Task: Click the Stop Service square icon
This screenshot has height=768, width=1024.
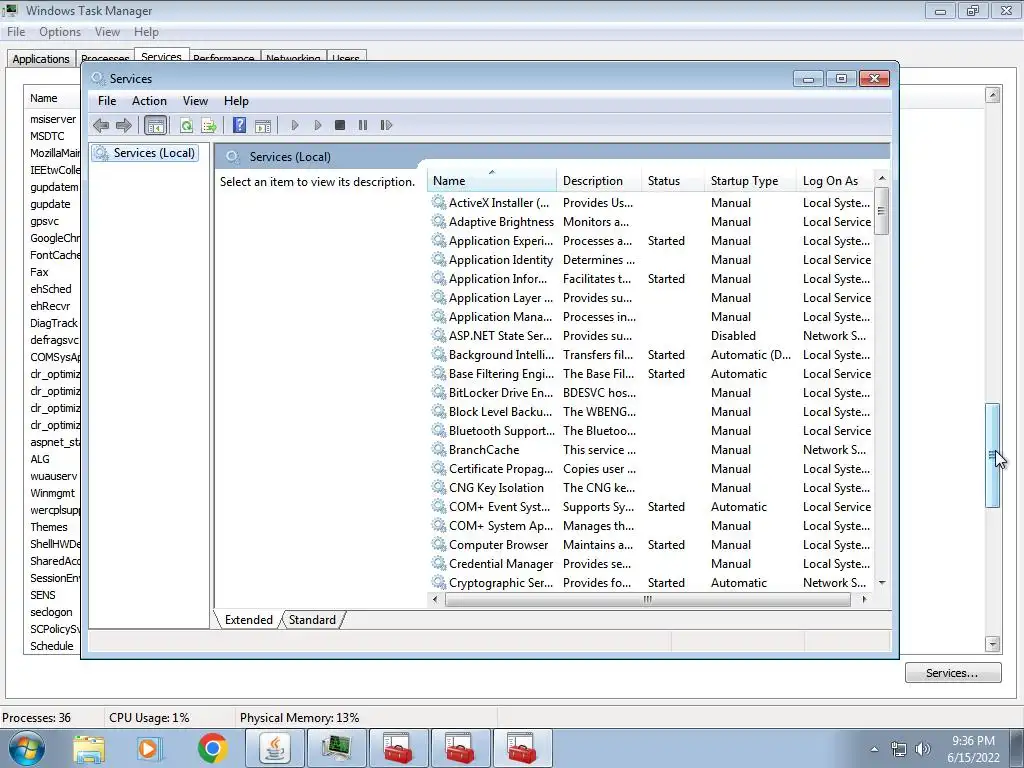Action: coord(340,125)
